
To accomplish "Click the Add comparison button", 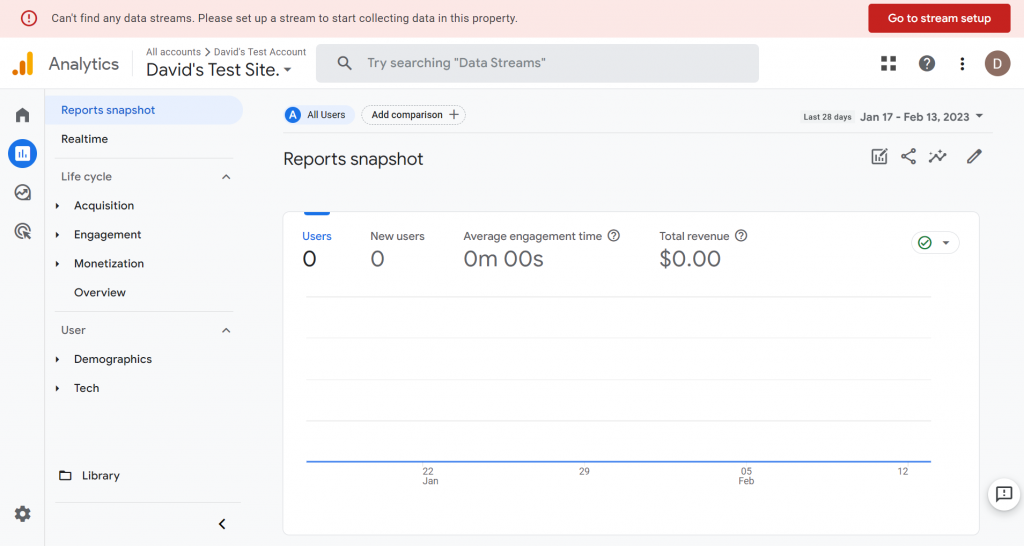I will [x=414, y=115].
